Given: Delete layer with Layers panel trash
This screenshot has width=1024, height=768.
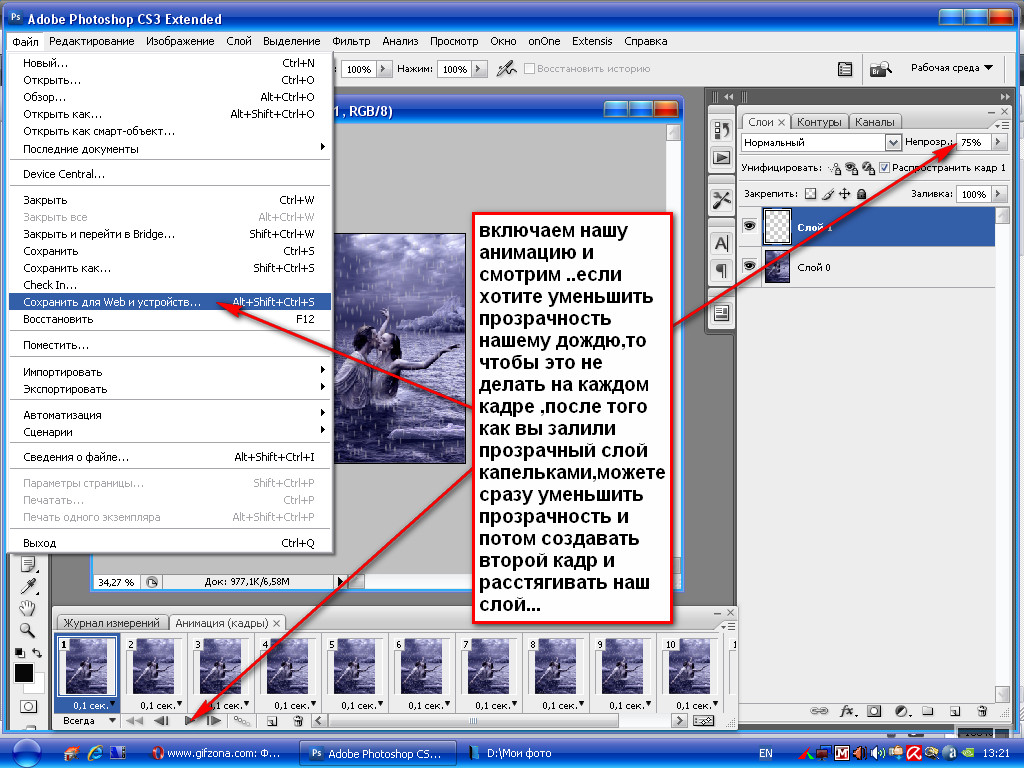Looking at the screenshot, I should (x=982, y=711).
